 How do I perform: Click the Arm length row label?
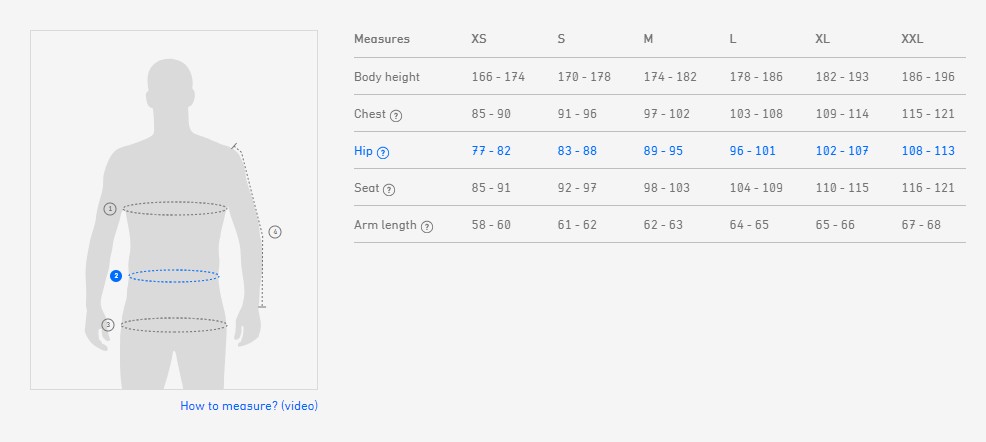[385, 225]
